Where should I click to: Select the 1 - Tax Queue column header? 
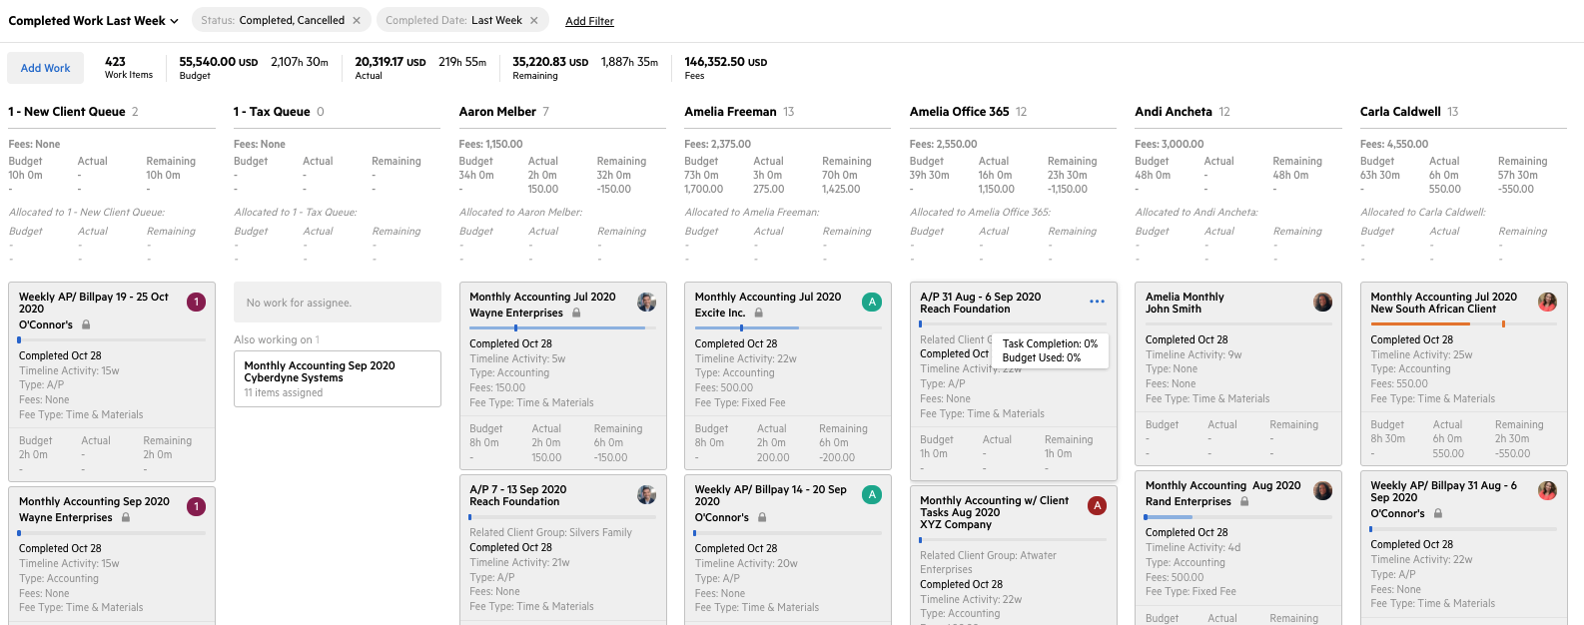click(x=272, y=112)
